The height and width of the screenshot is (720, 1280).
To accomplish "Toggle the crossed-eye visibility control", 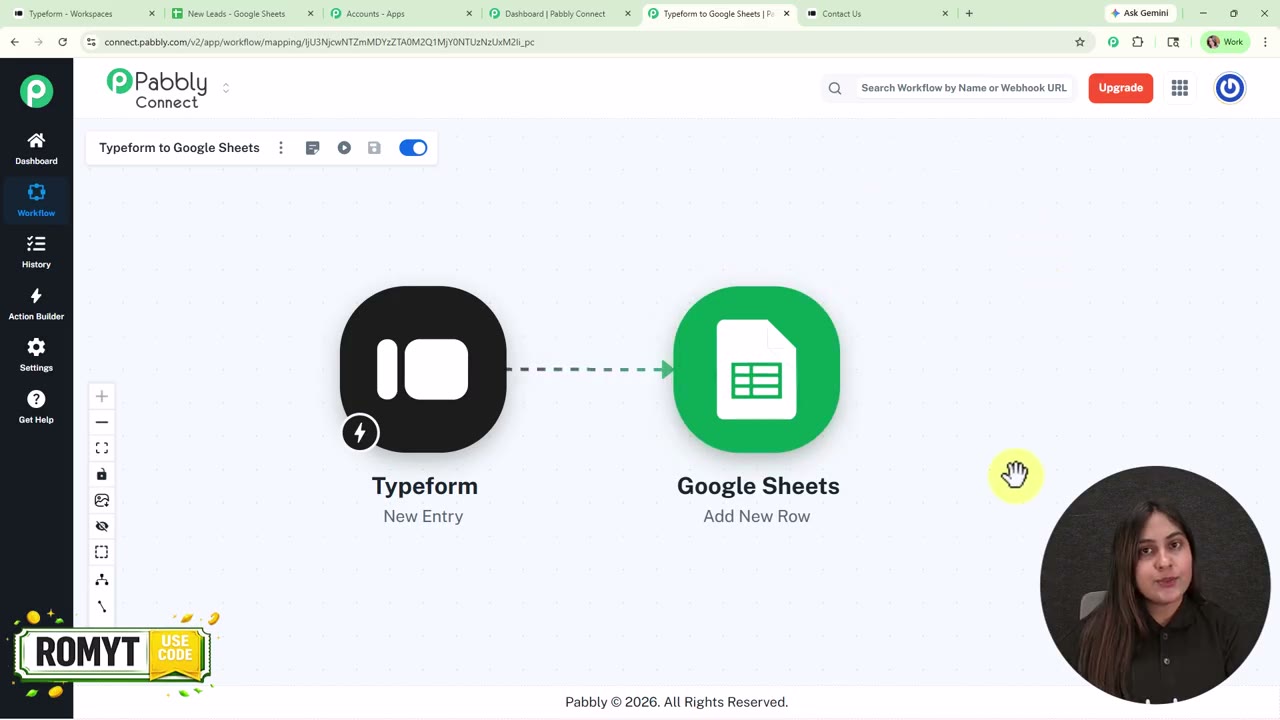I will [101, 526].
